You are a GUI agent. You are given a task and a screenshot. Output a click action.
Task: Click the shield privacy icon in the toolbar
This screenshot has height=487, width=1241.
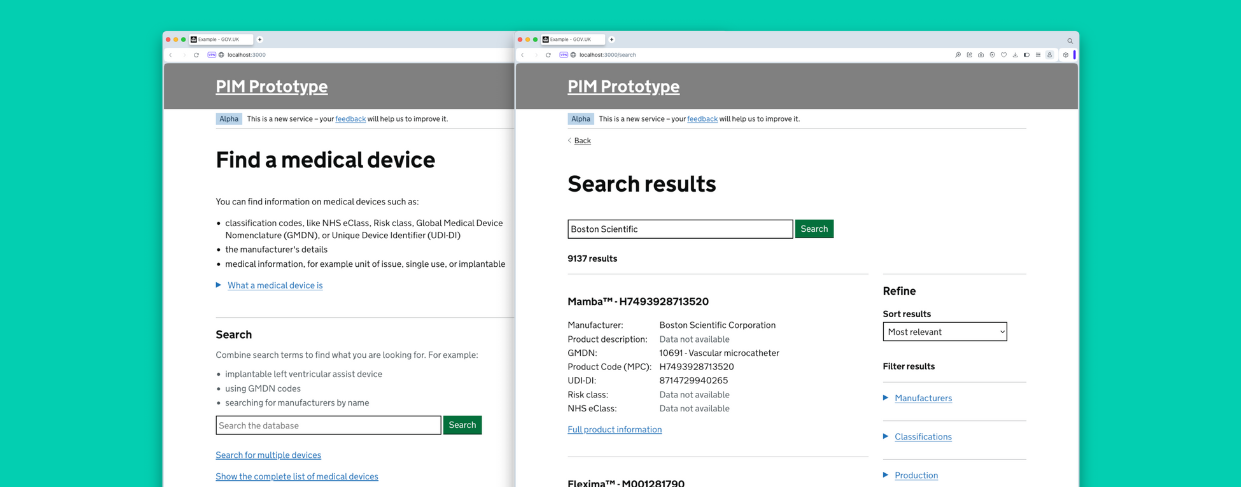tap(992, 55)
